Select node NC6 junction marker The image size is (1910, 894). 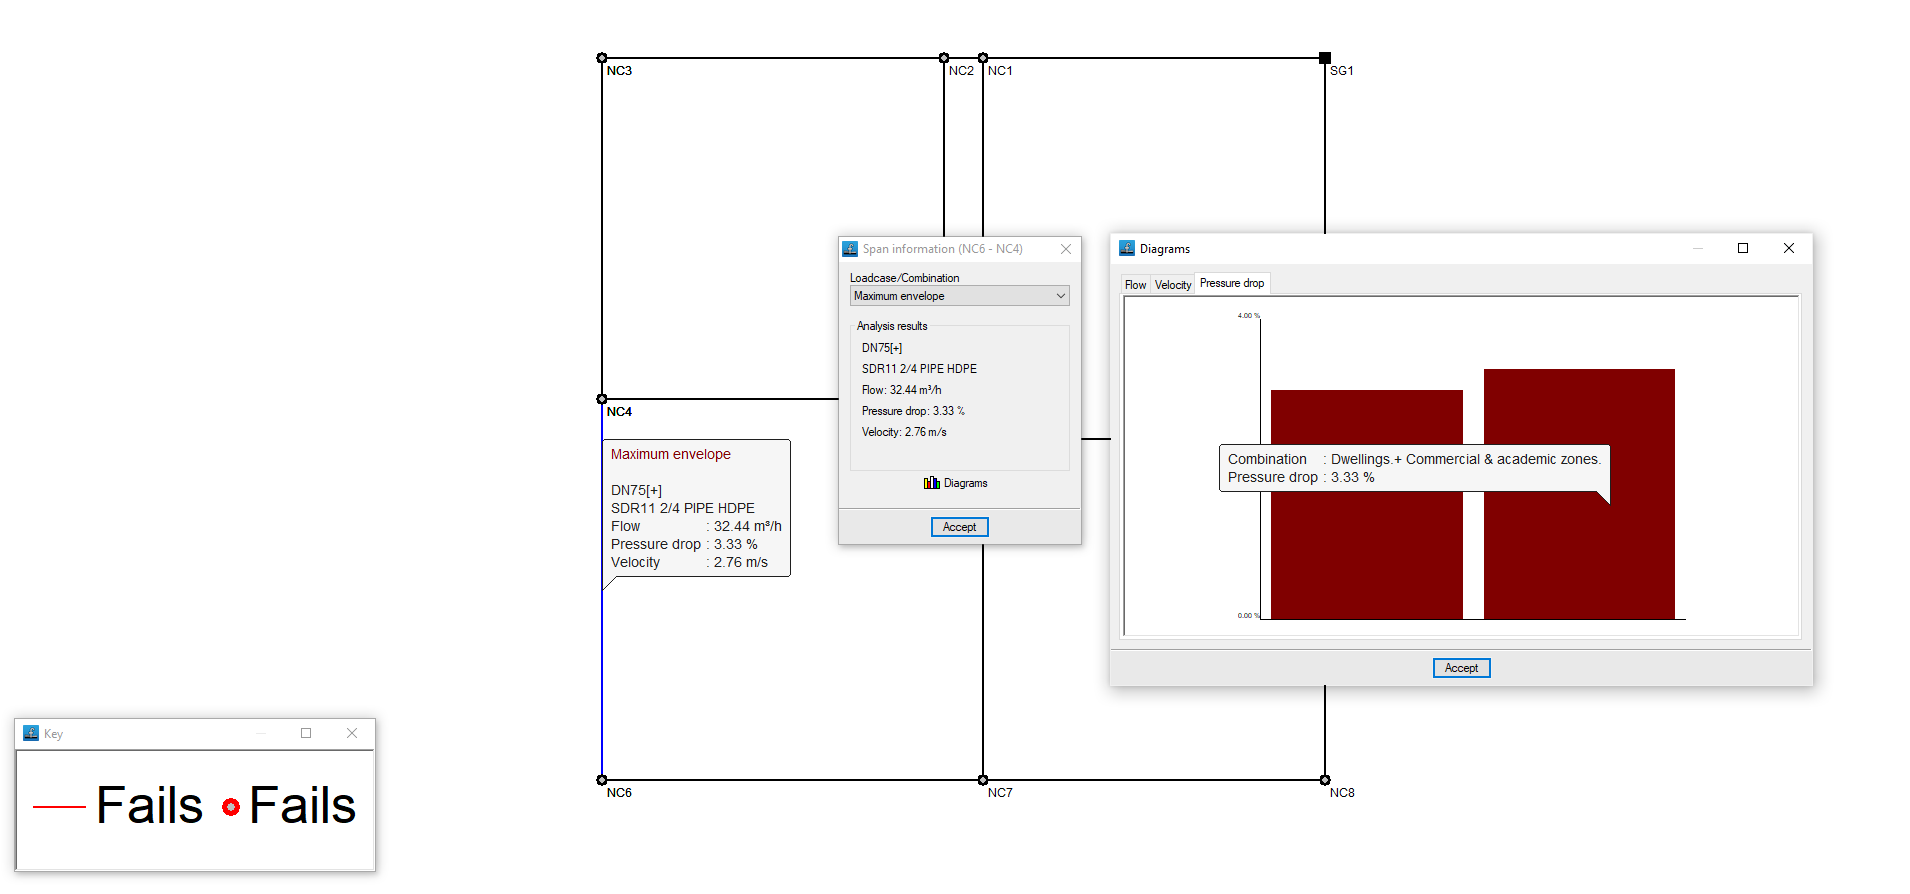pyautogui.click(x=602, y=780)
